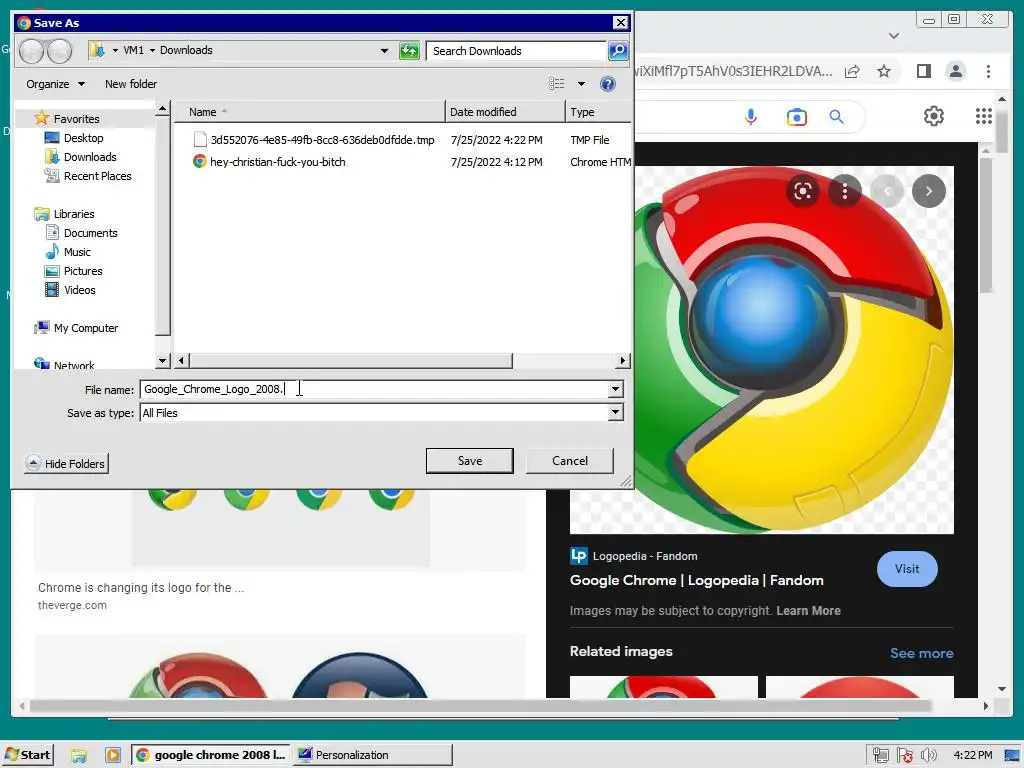This screenshot has width=1024, height=768.
Task: Click the Search Downloads field
Action: tap(516, 51)
